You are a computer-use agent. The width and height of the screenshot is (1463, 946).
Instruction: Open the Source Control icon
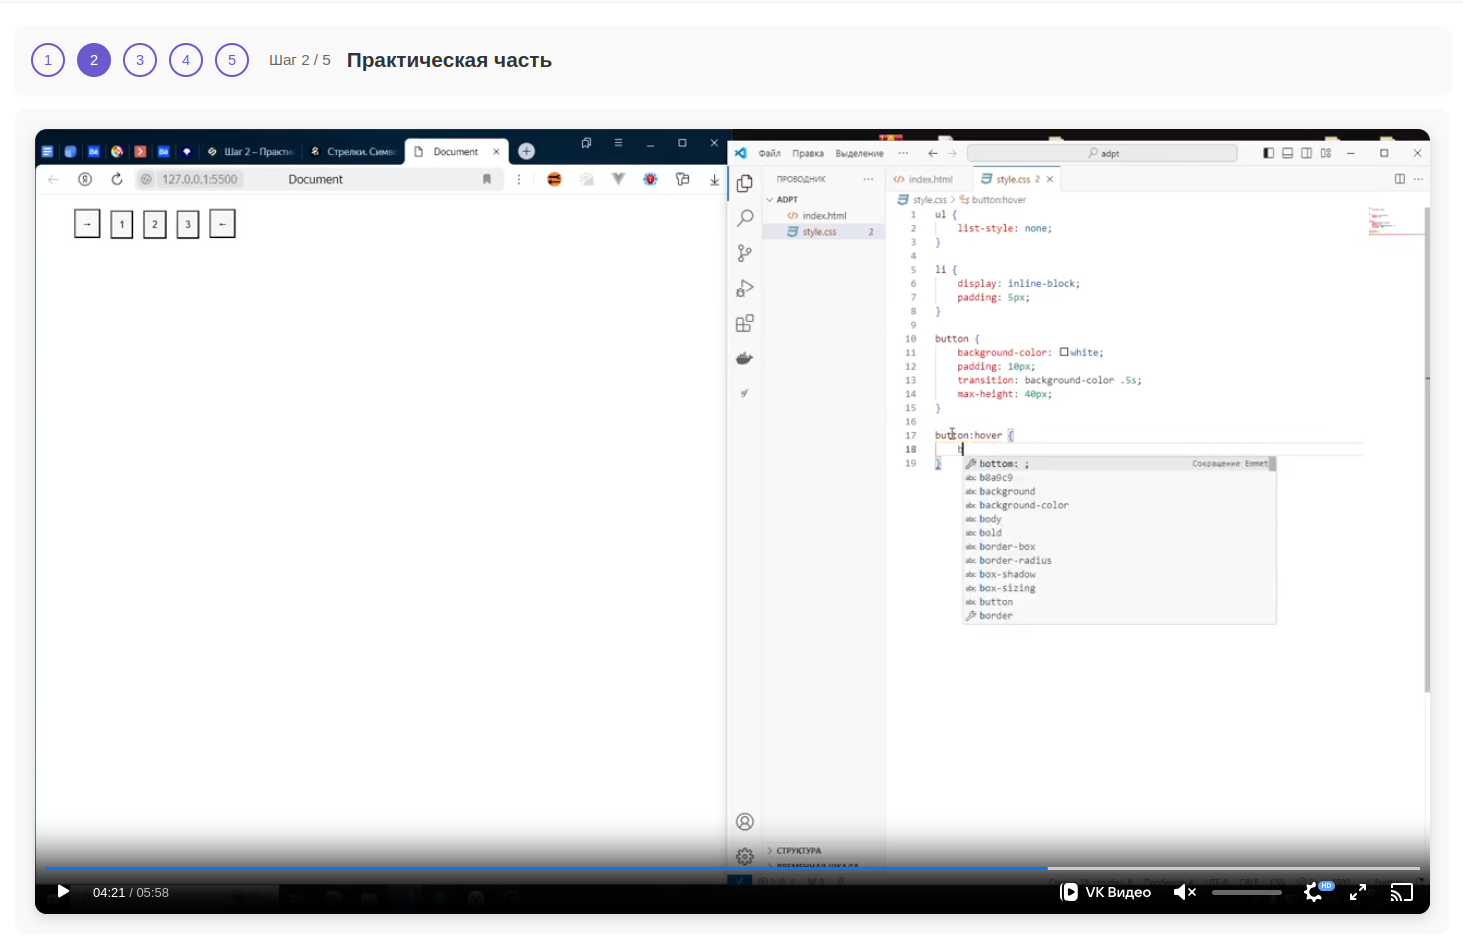[745, 253]
